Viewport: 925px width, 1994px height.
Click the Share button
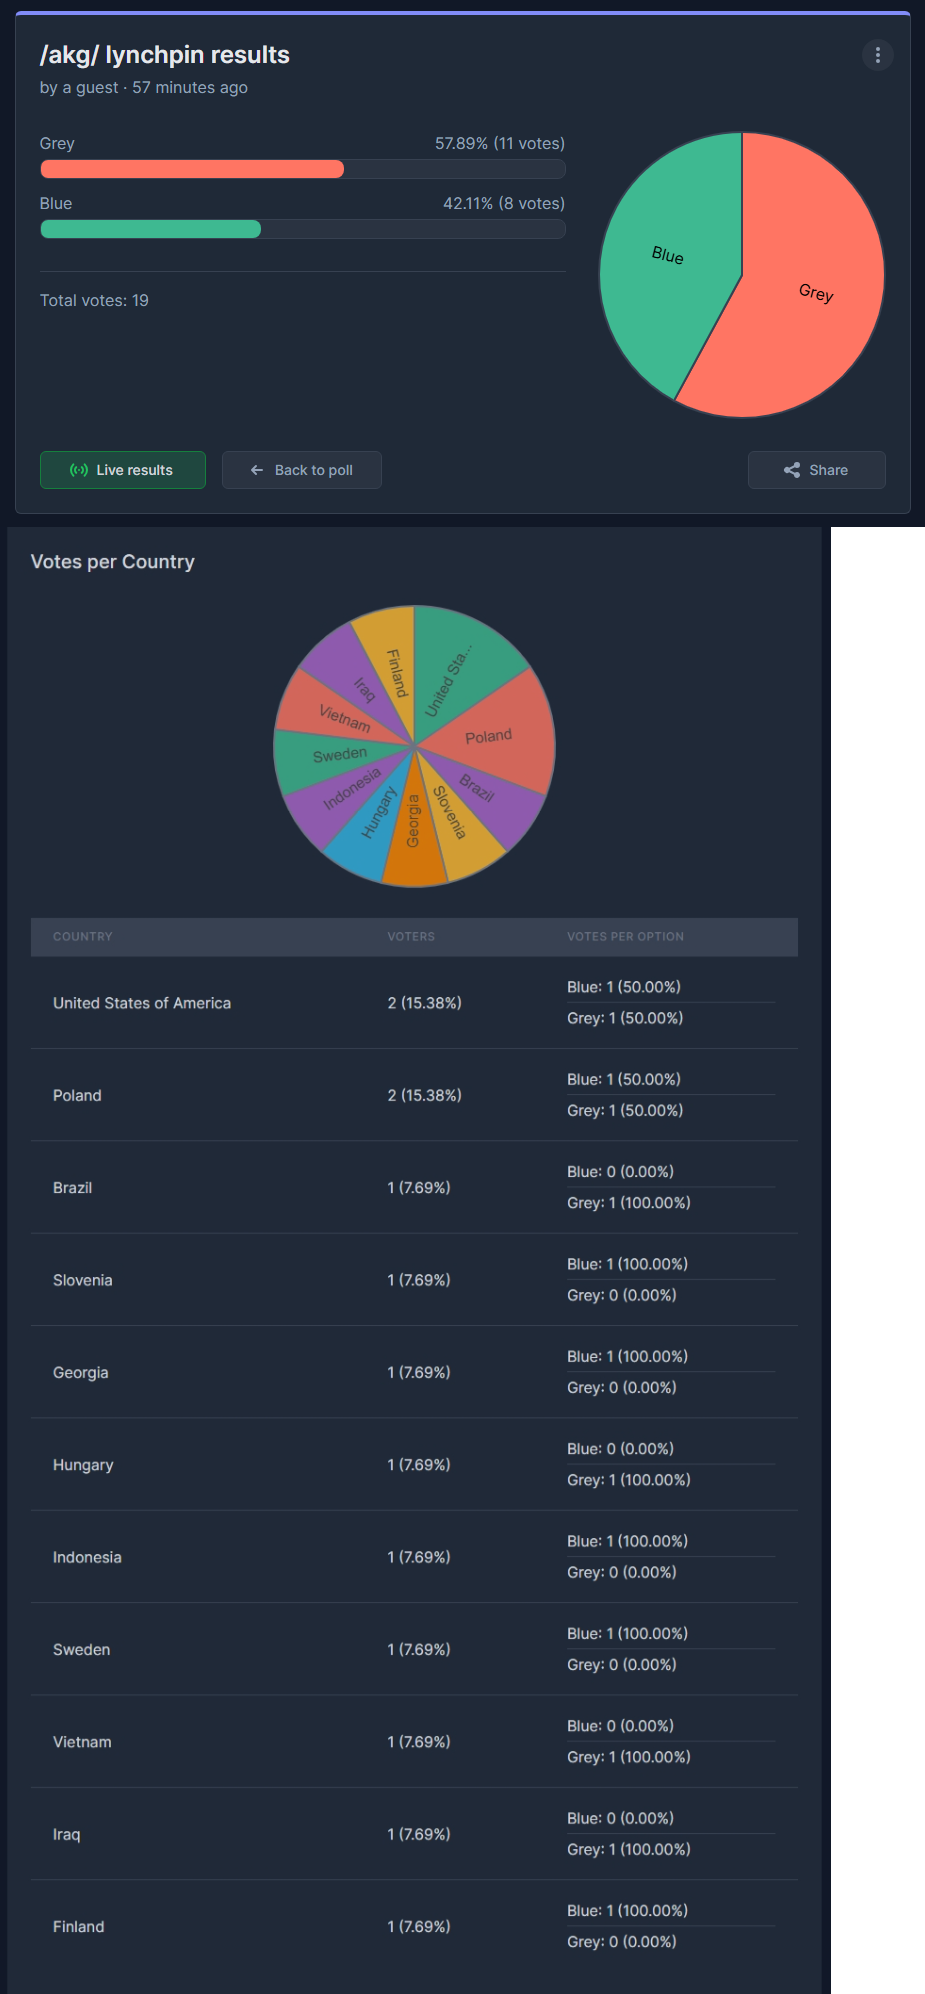click(x=816, y=470)
